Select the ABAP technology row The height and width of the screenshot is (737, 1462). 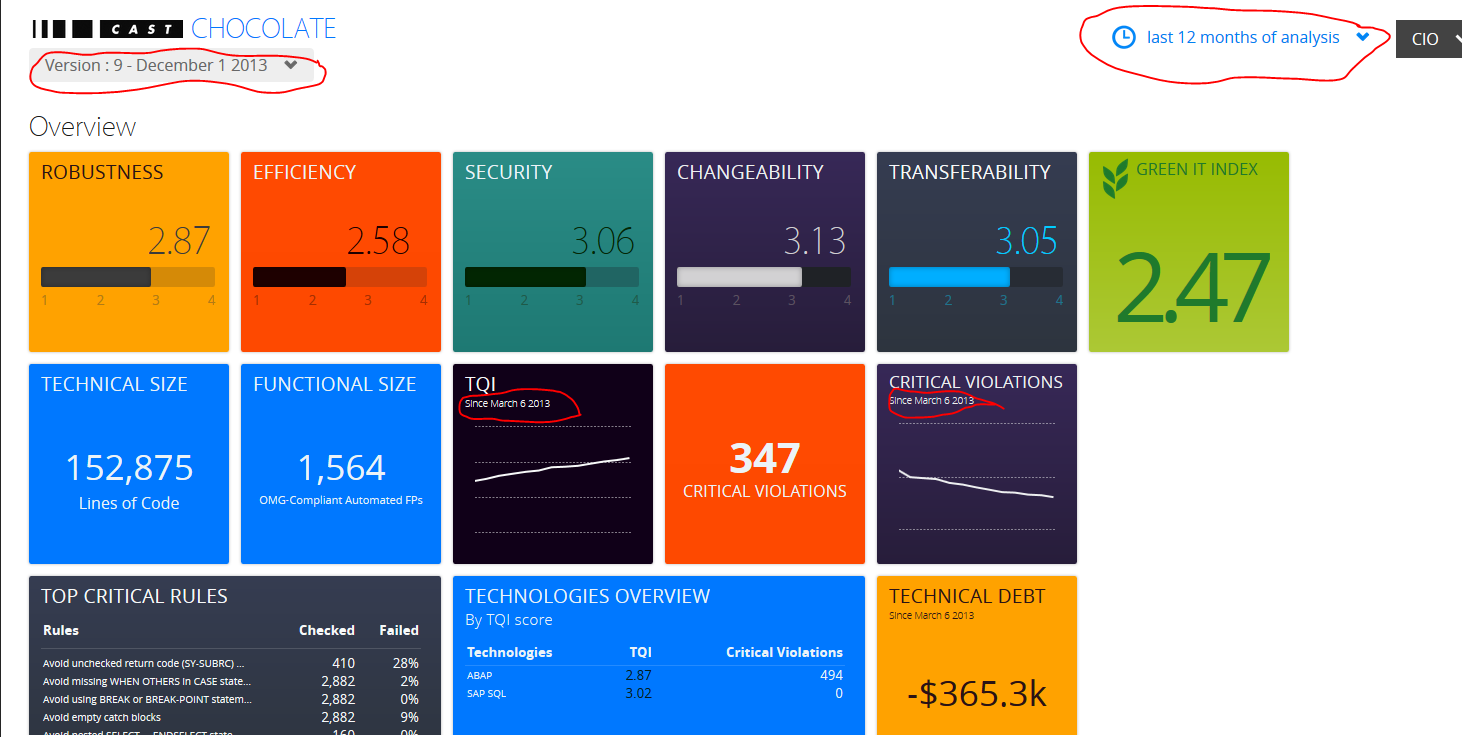point(655,675)
